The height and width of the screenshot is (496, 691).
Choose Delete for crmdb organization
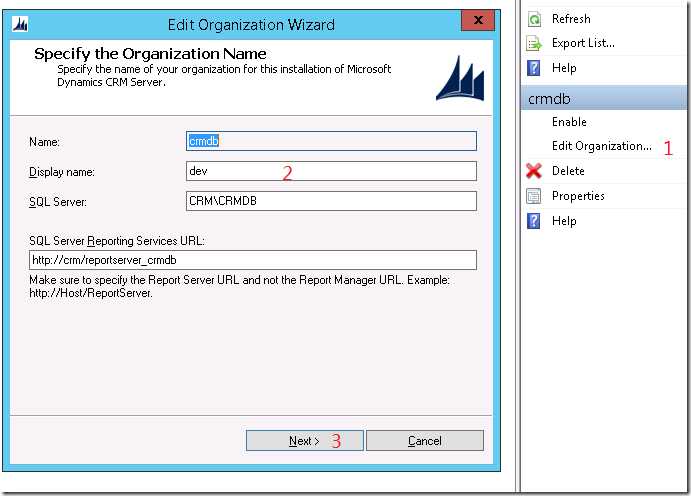[x=568, y=170]
